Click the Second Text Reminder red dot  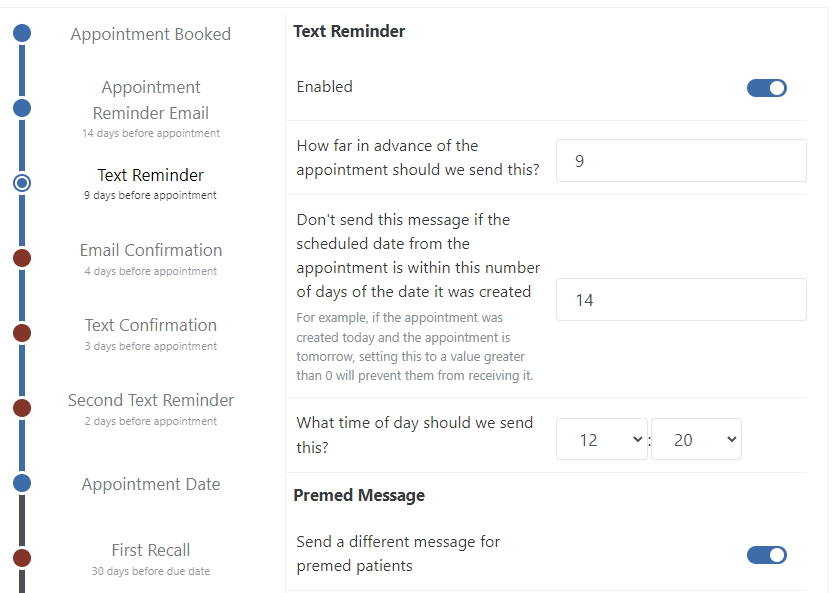(x=22, y=408)
